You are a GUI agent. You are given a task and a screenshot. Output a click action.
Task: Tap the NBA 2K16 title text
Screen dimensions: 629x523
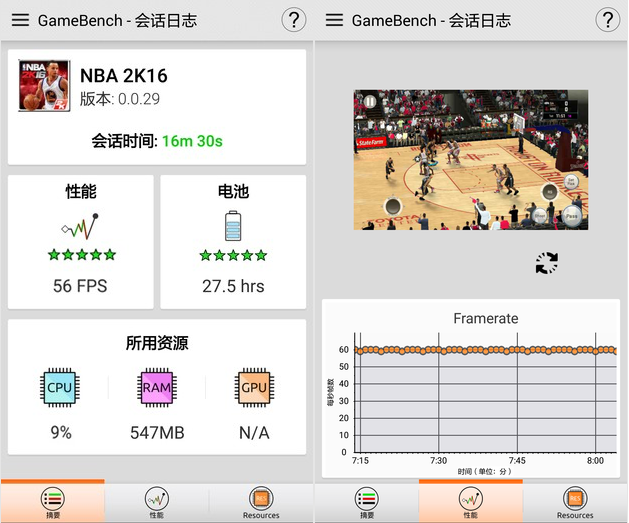[124, 75]
